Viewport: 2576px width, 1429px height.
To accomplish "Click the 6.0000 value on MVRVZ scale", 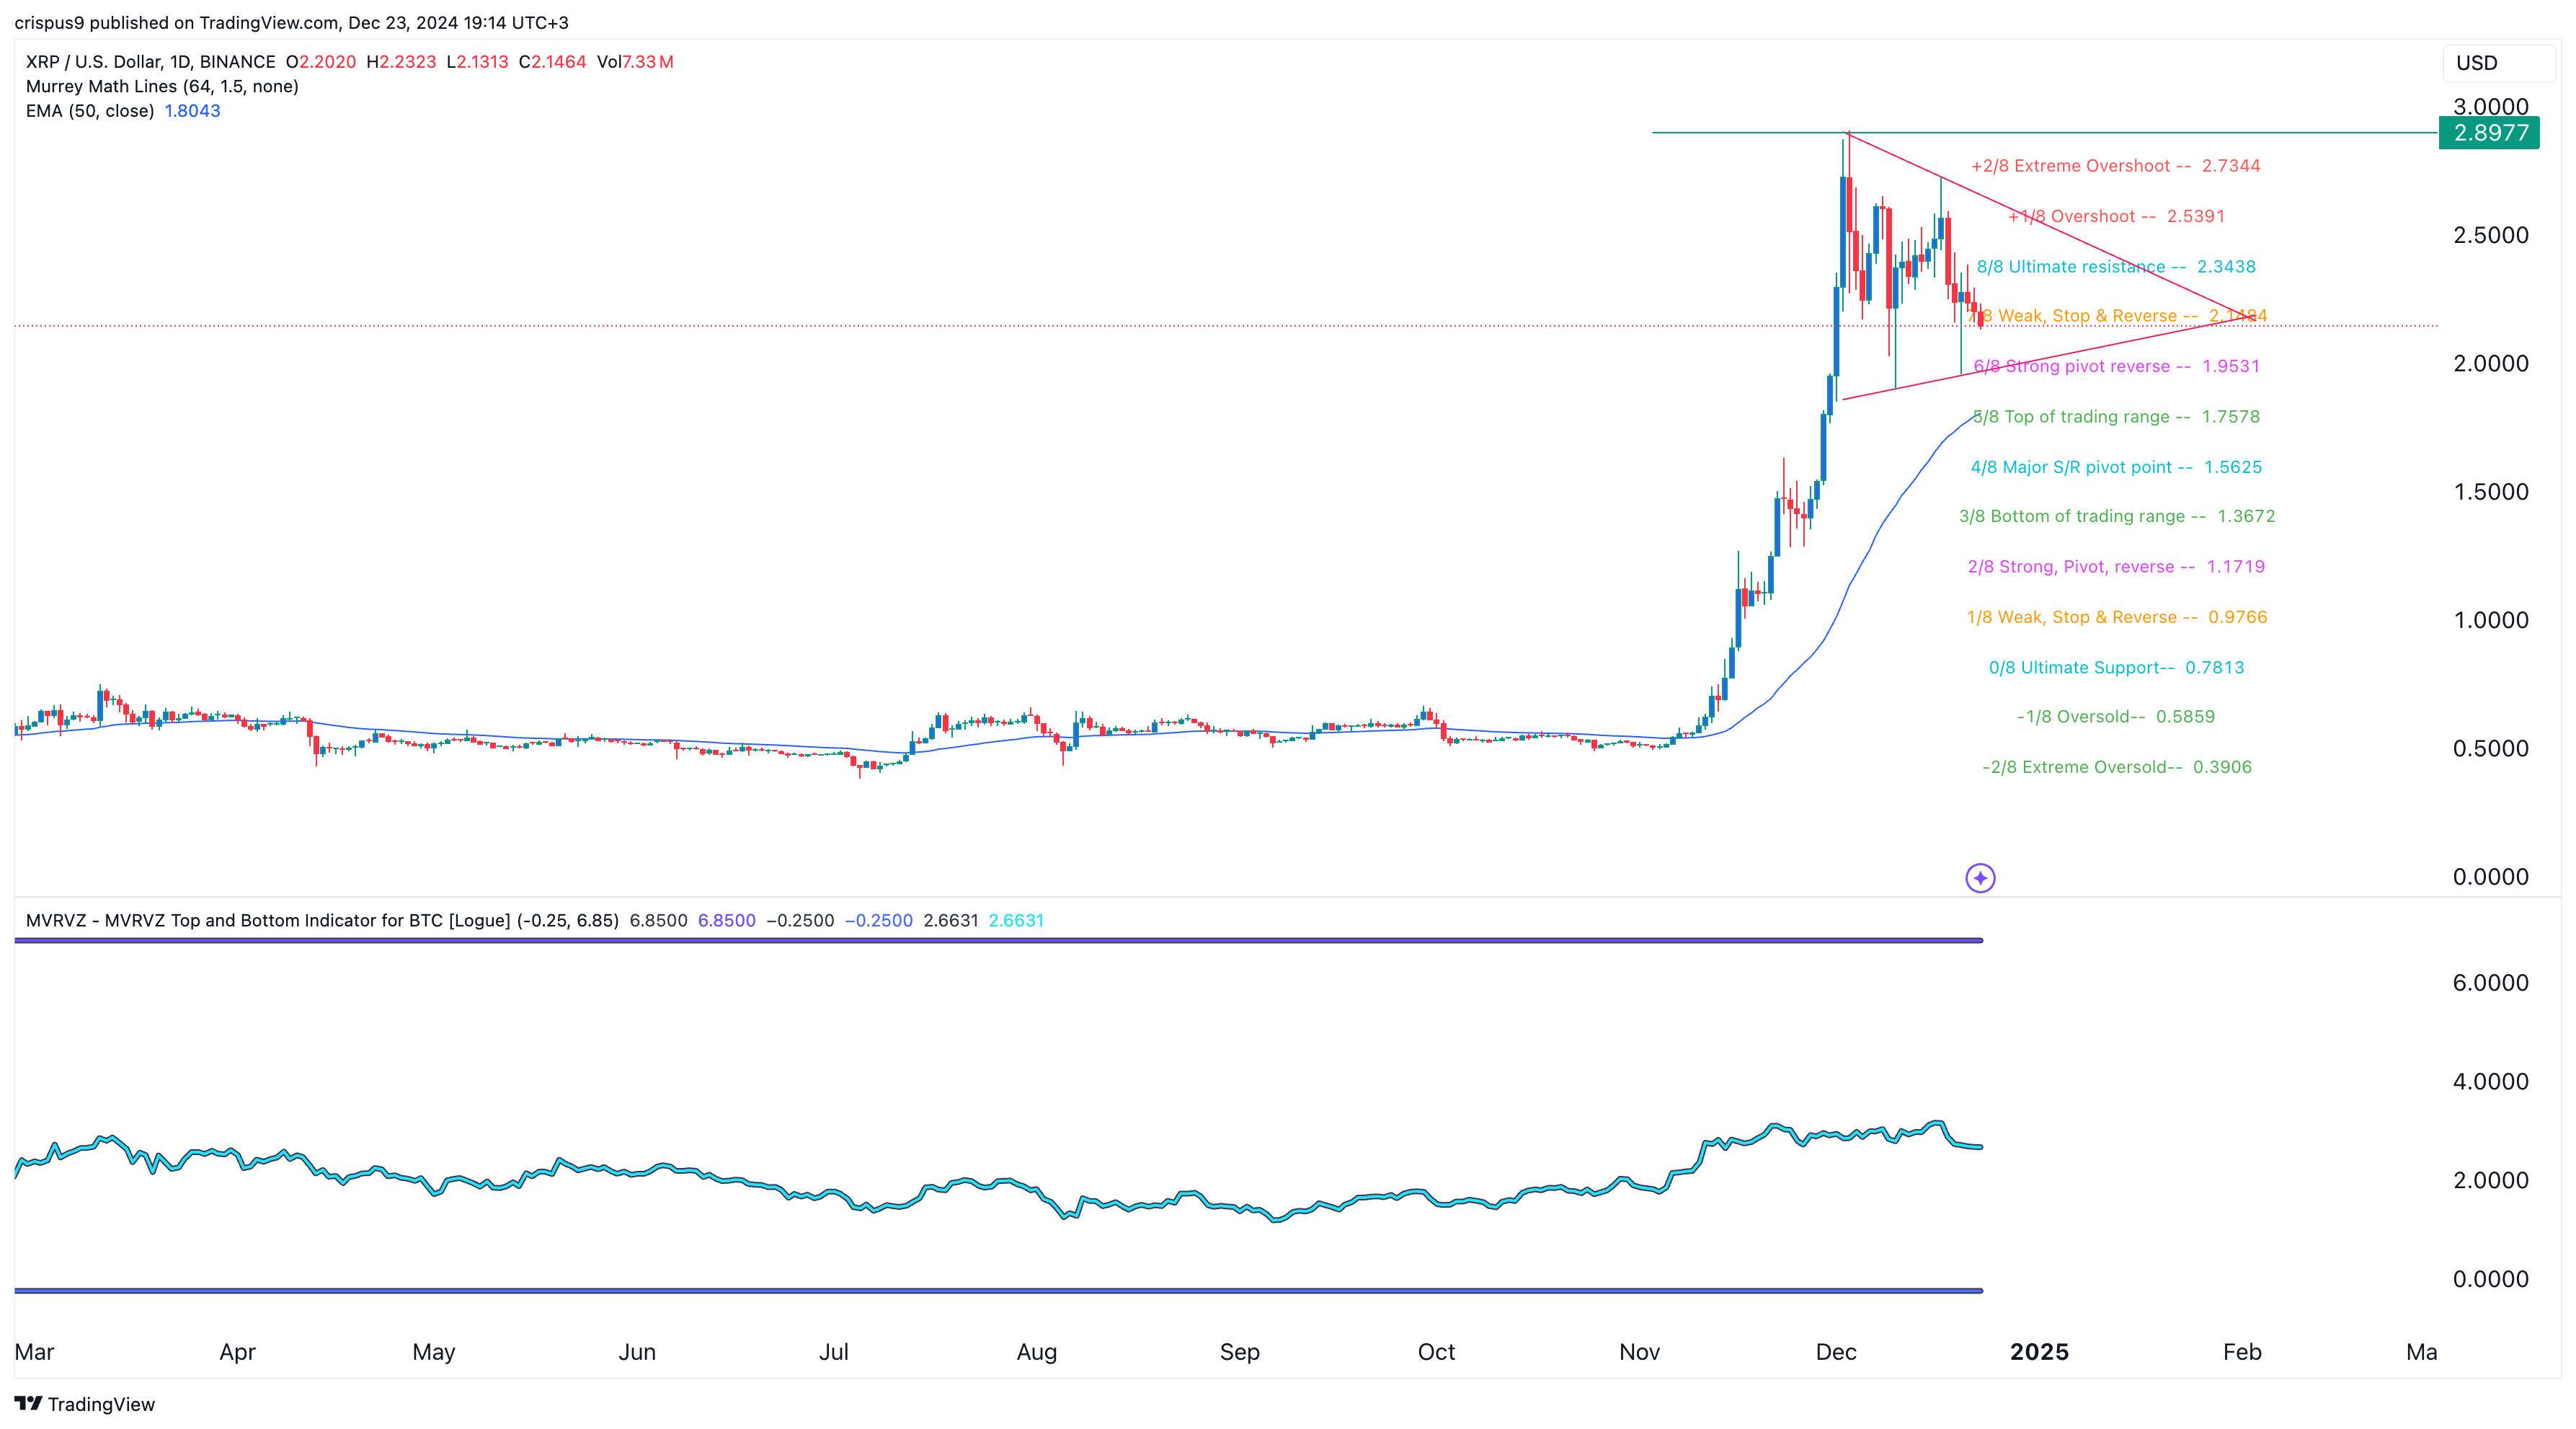I will 2490,982.
